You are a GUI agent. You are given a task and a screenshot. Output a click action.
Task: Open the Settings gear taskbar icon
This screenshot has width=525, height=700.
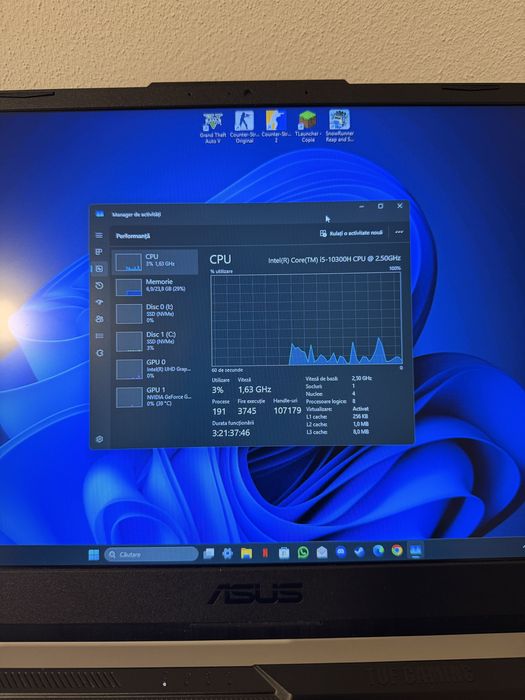(x=227, y=554)
